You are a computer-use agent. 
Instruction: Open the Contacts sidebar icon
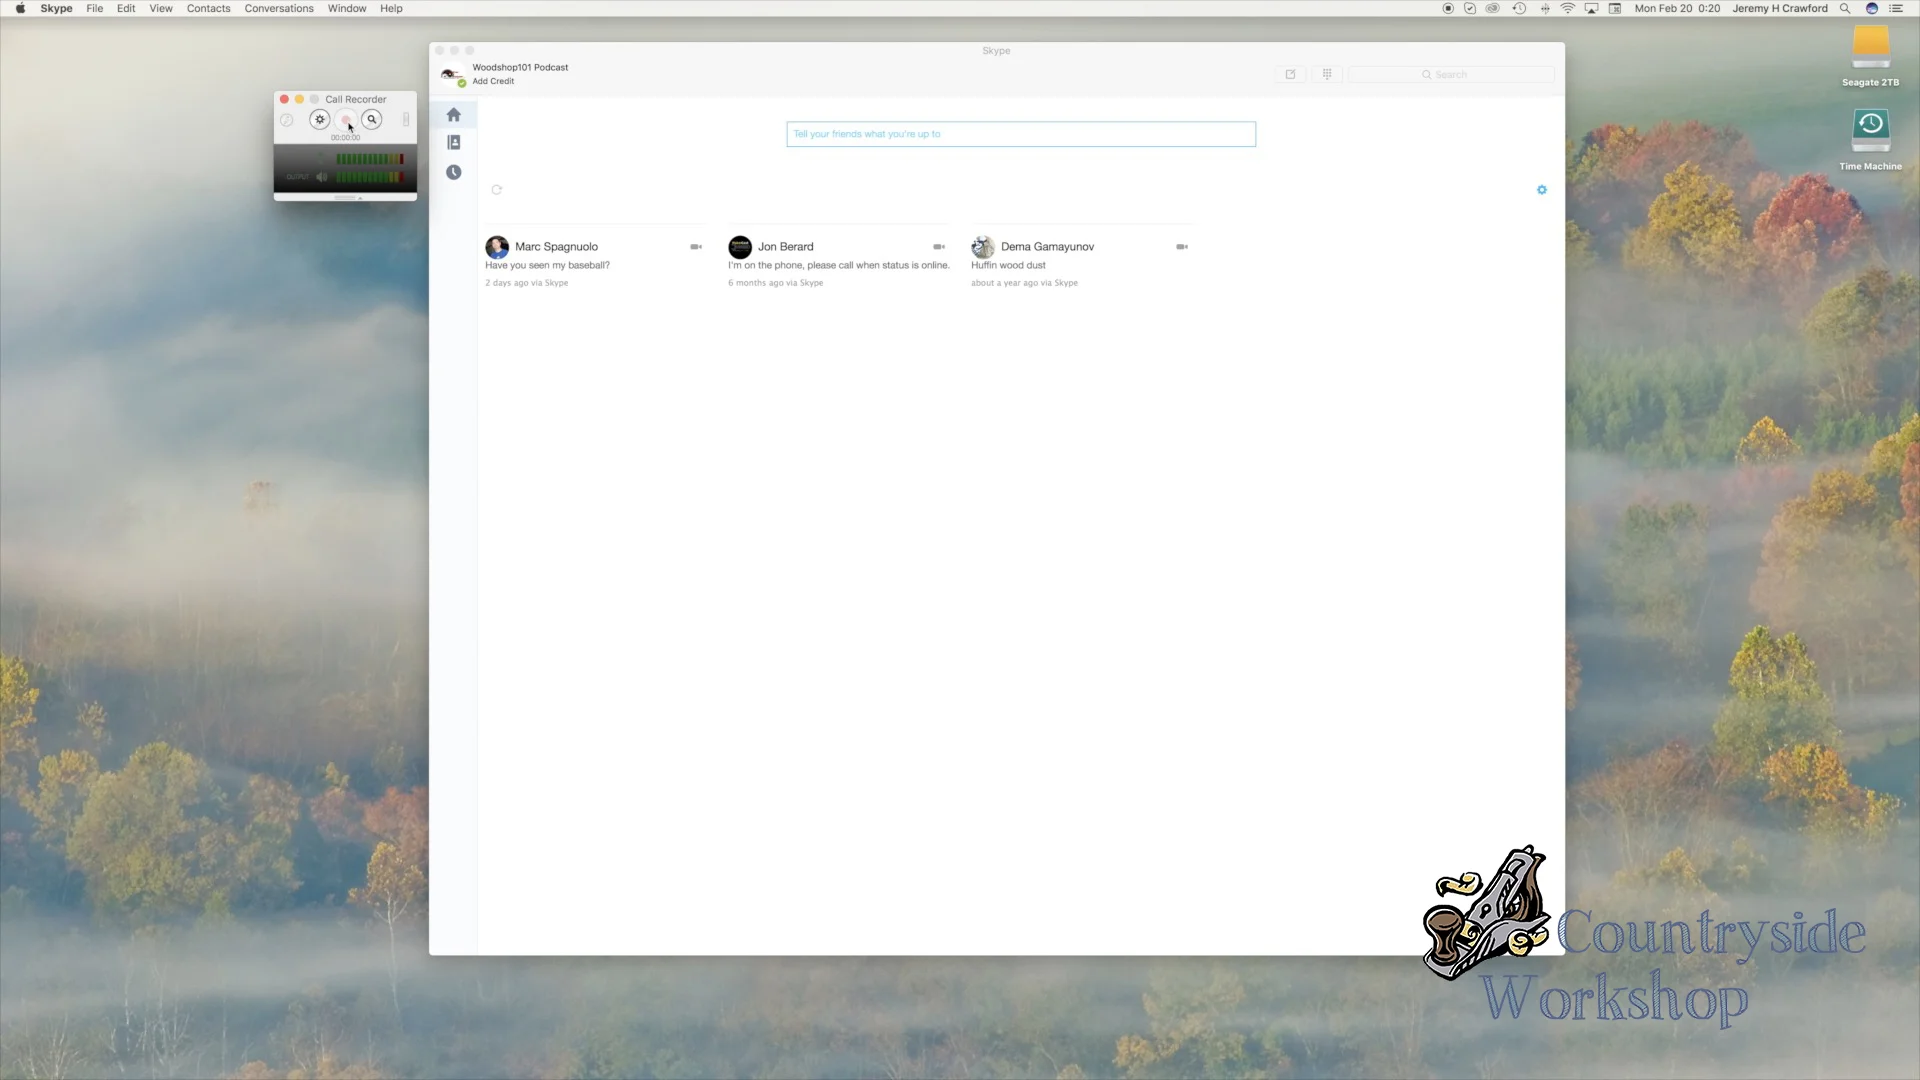coord(453,143)
